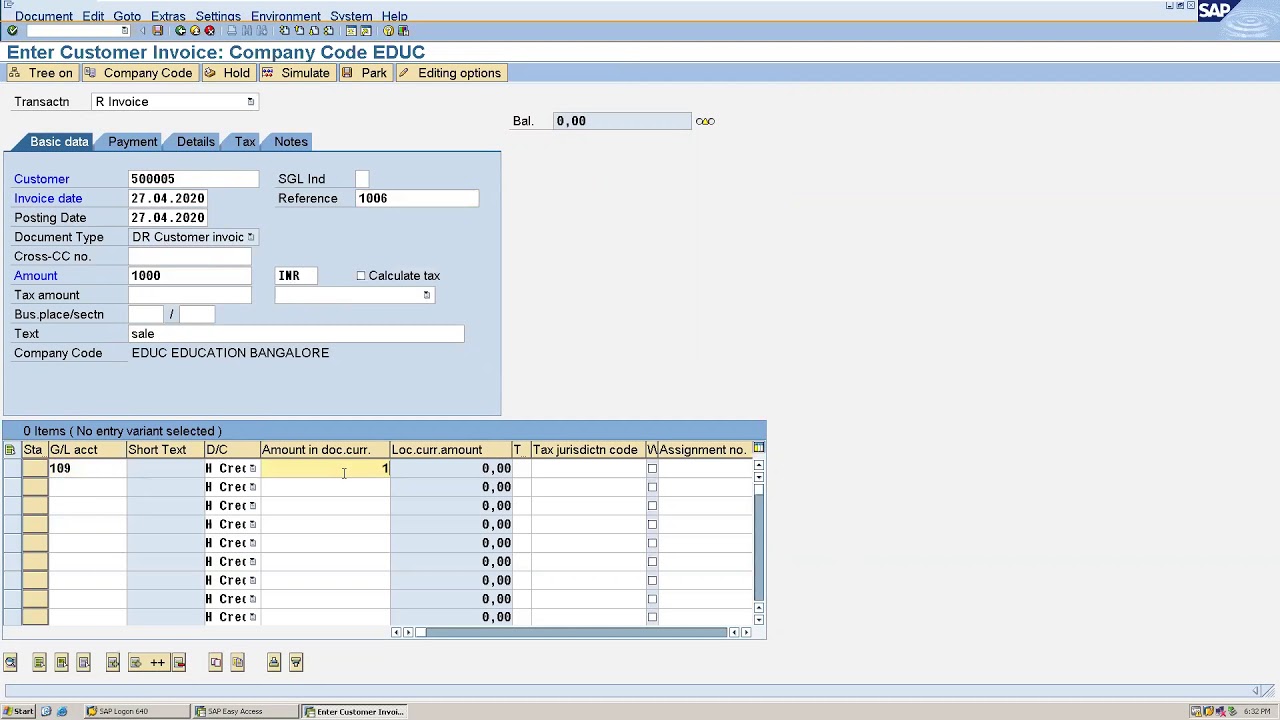Switch to SAP Logon 640 taskbar window
This screenshot has height=720, width=1280.
[x=136, y=712]
